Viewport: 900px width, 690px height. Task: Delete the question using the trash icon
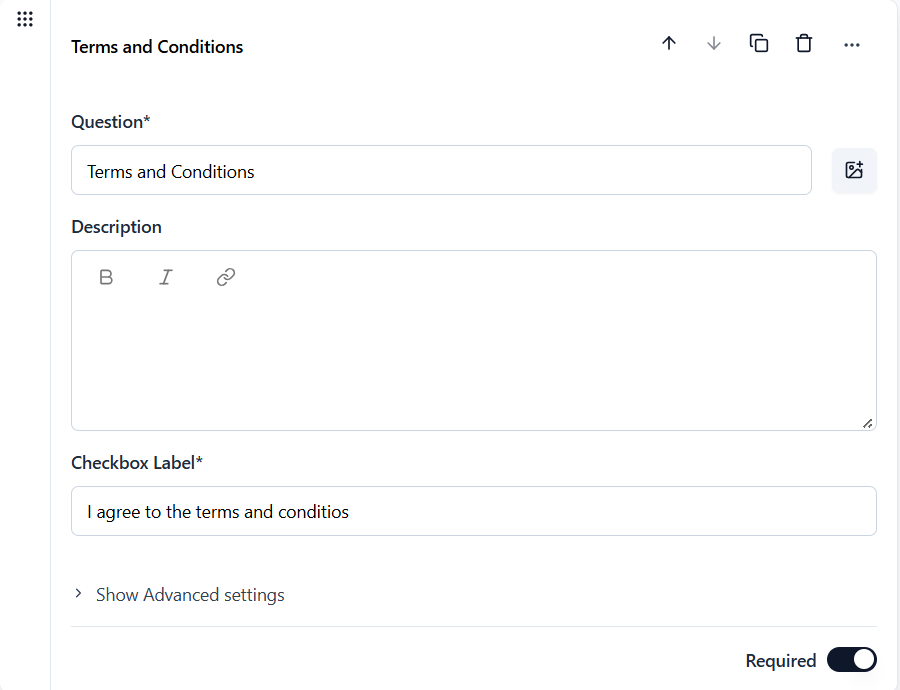pyautogui.click(x=803, y=44)
